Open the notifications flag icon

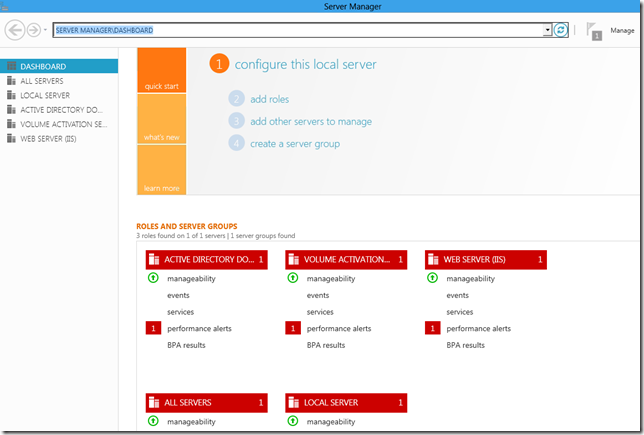pyautogui.click(x=593, y=31)
